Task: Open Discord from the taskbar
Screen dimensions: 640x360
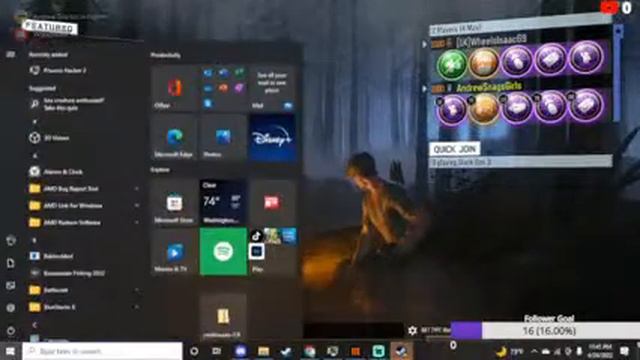Action: (x=240, y=351)
